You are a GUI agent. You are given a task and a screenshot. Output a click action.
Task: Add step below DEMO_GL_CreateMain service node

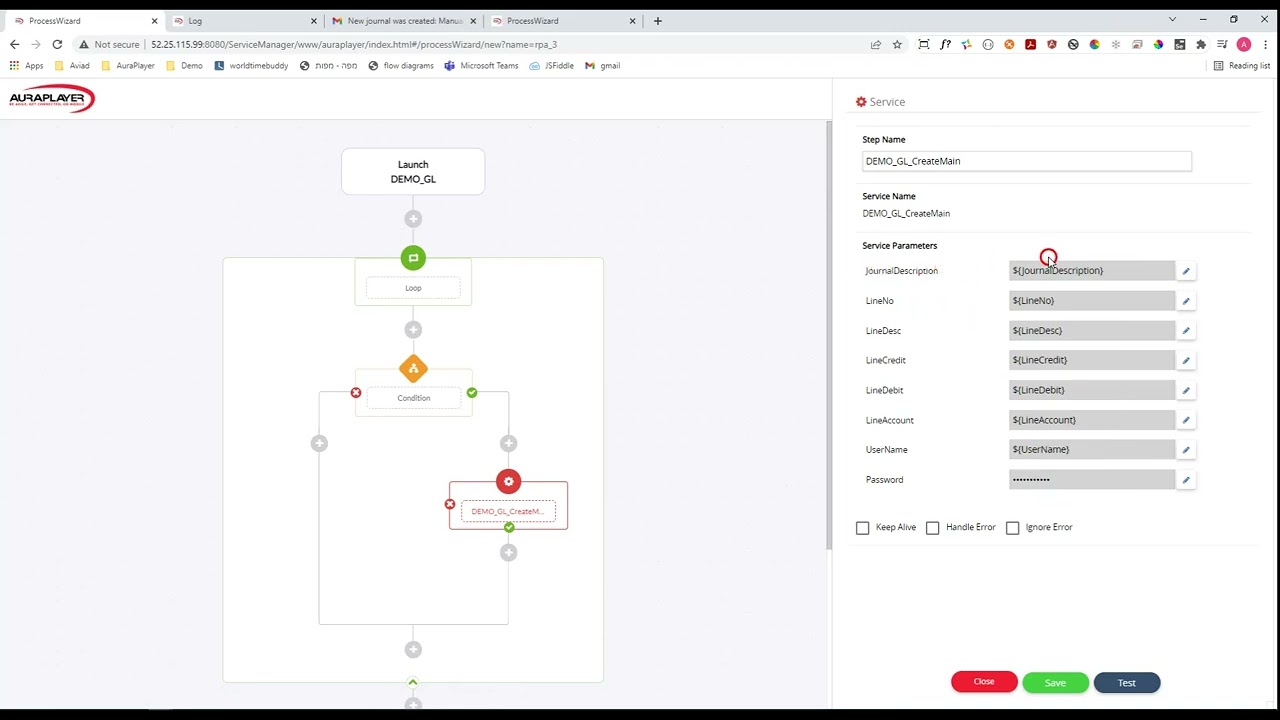click(508, 552)
